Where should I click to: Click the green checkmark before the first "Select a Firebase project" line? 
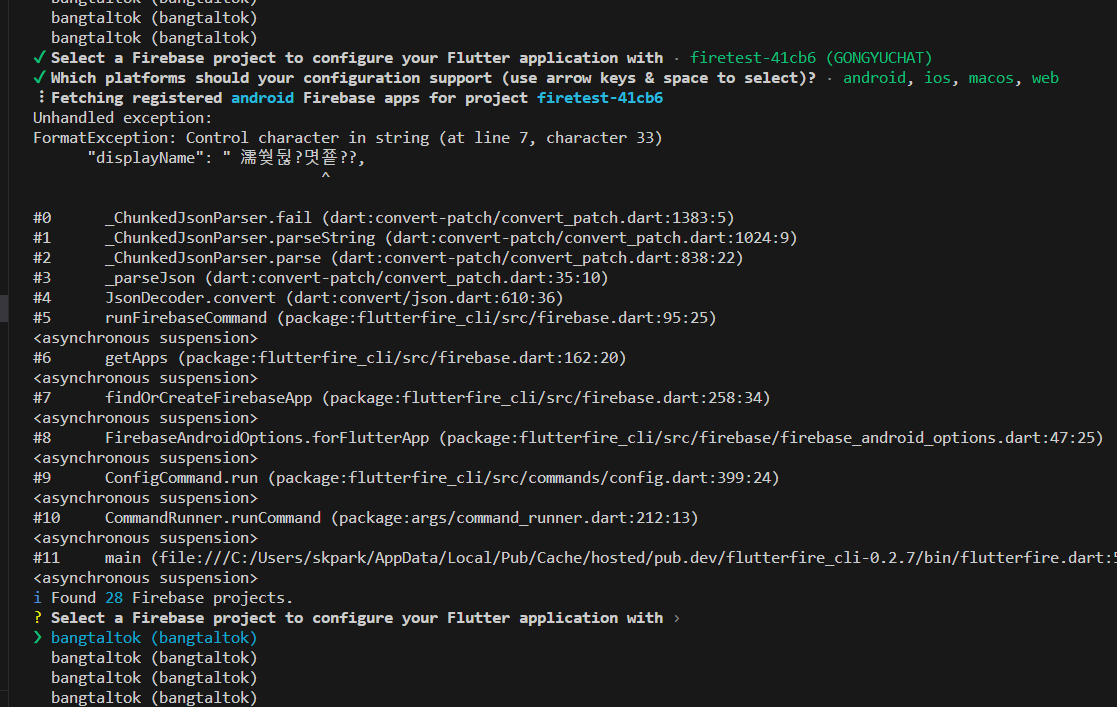point(39,58)
